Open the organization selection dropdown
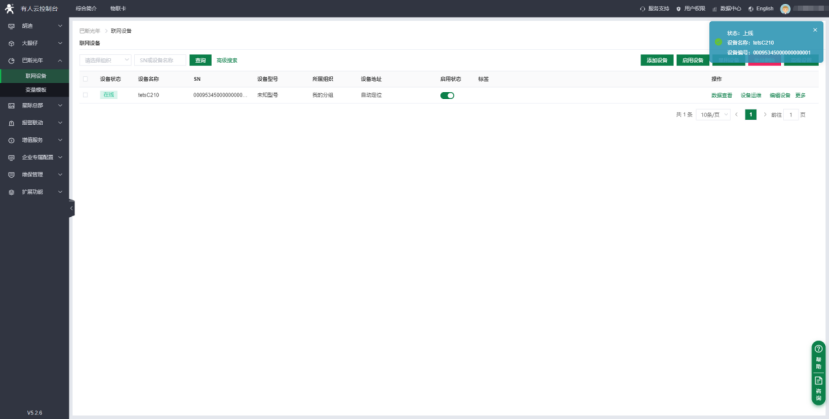 pos(105,60)
